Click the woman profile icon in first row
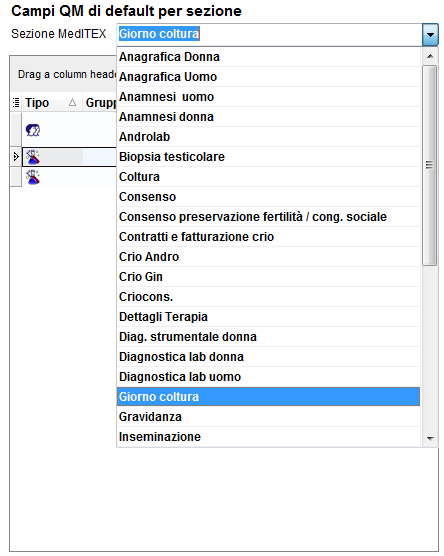The width and height of the screenshot is (444, 556). (x=33, y=130)
